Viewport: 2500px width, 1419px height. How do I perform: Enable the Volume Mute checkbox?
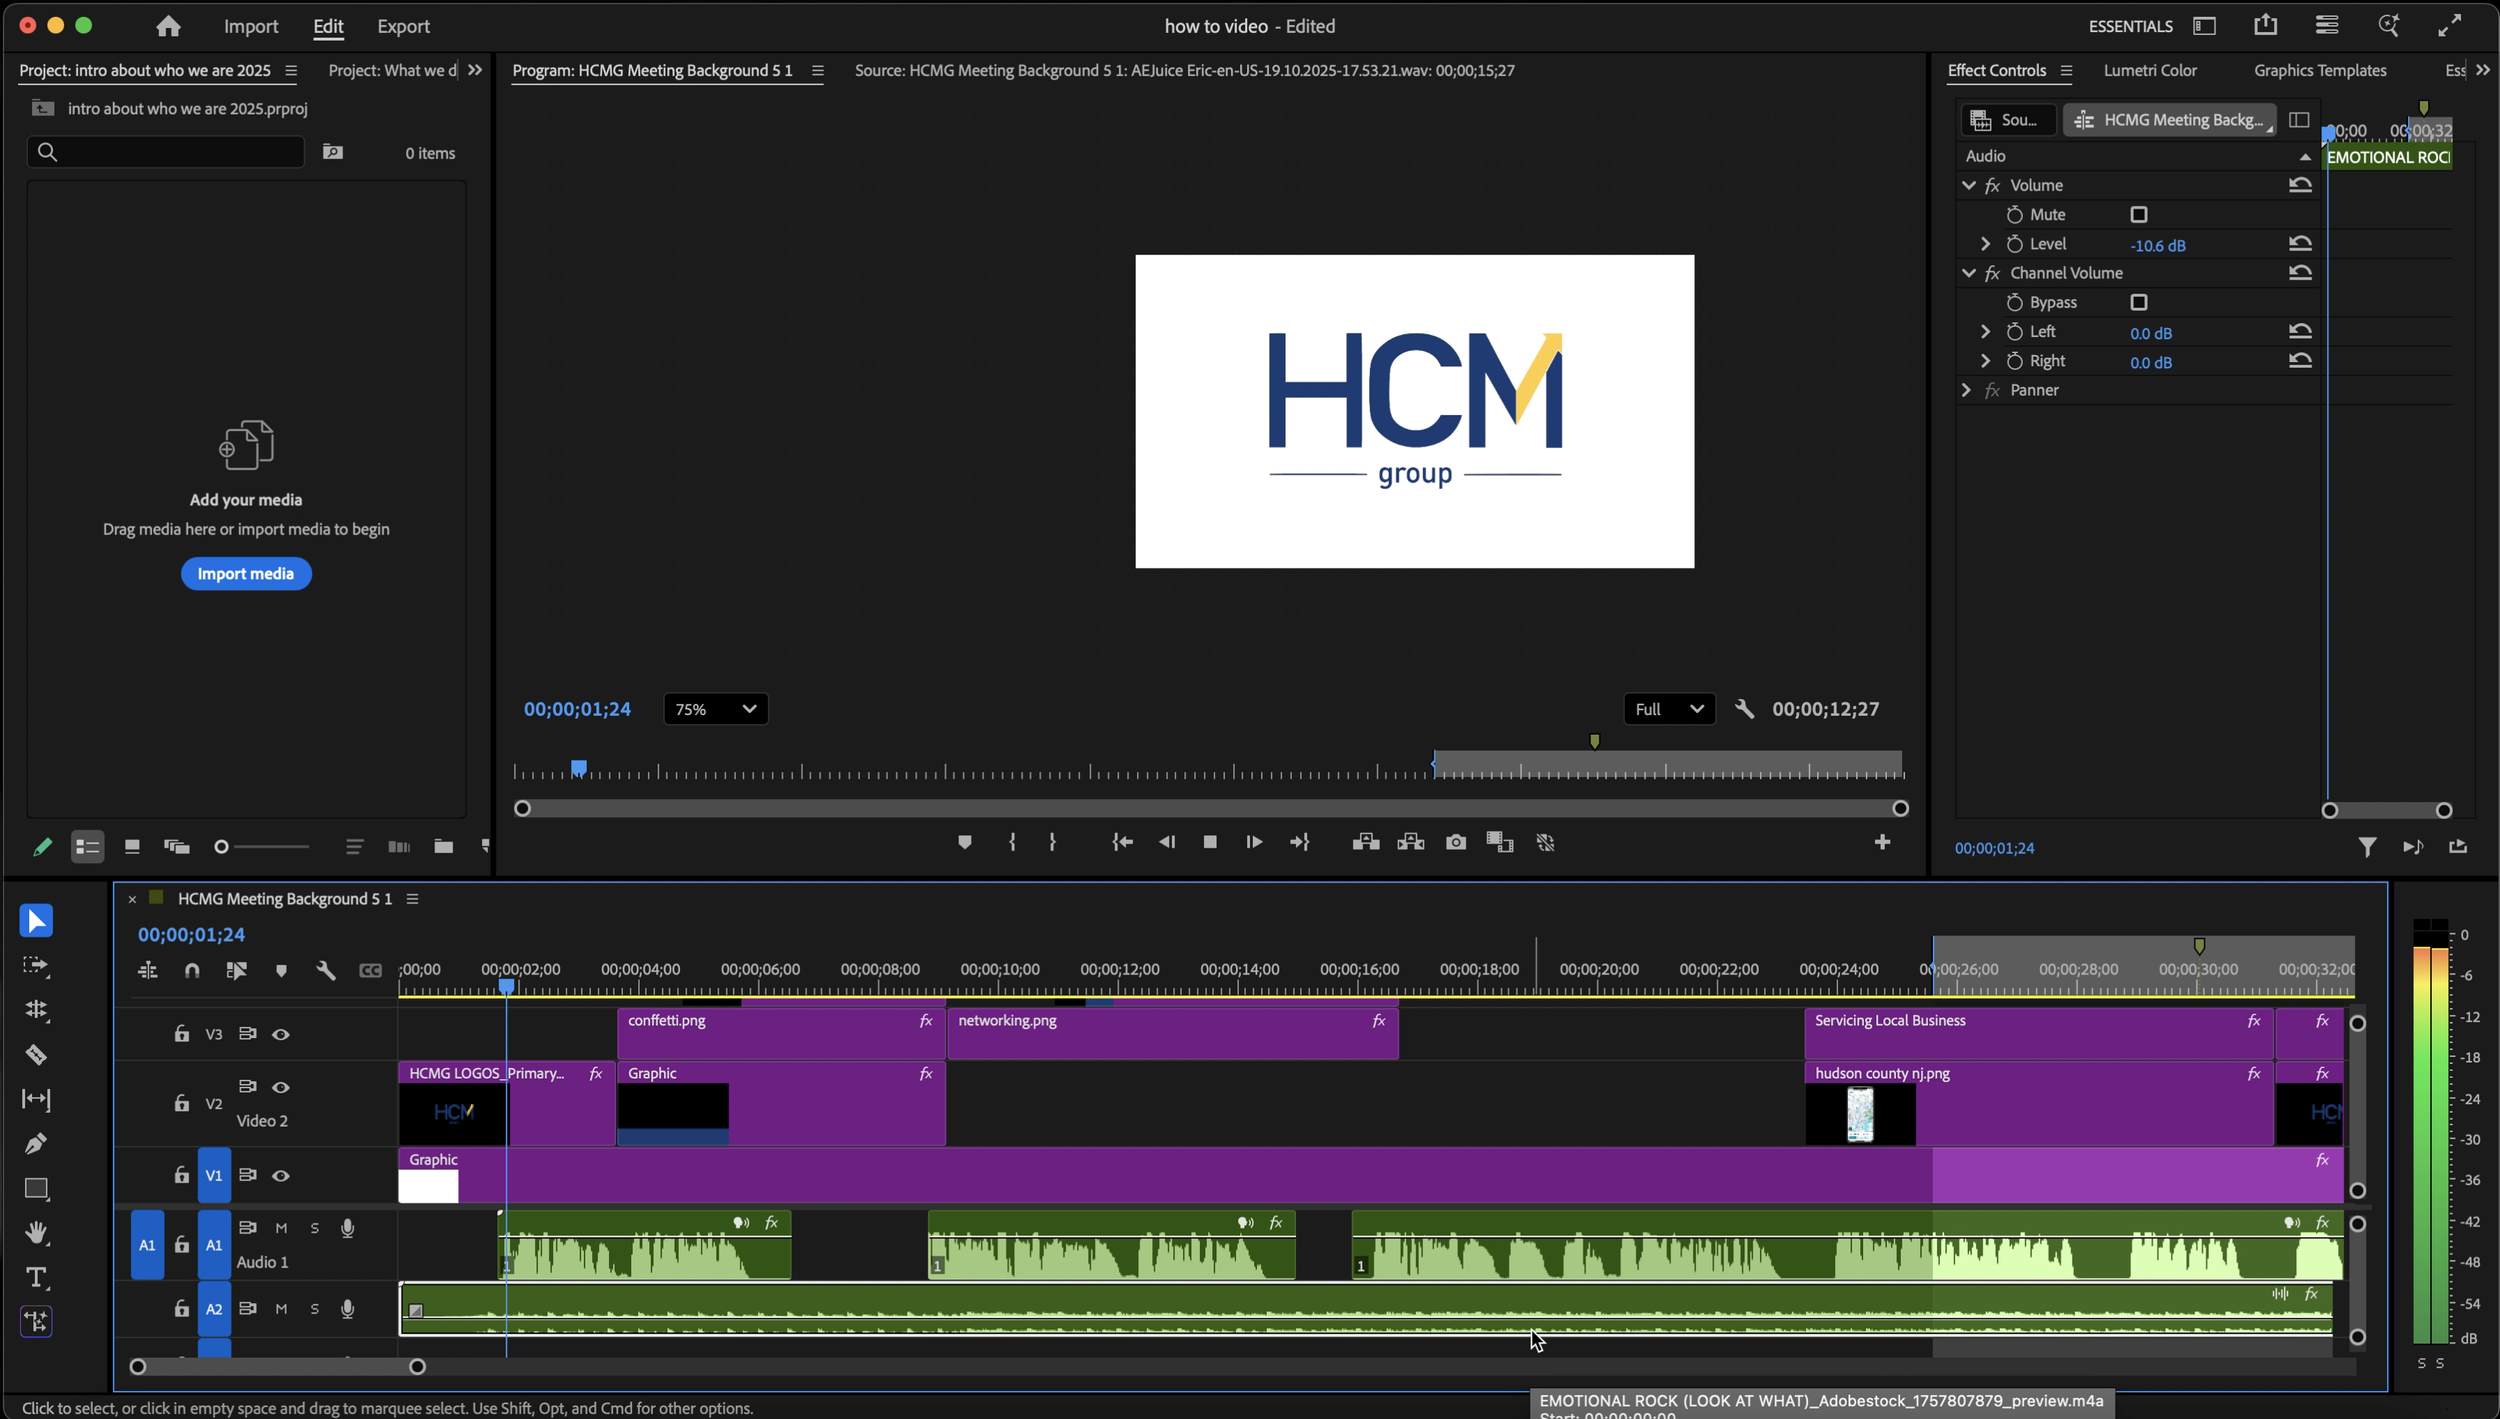[x=2139, y=215]
